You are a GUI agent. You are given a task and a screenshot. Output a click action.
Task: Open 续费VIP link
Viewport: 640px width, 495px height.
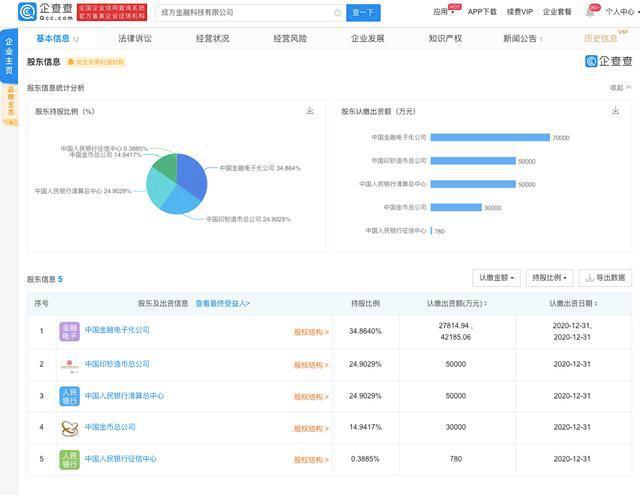pyautogui.click(x=520, y=12)
